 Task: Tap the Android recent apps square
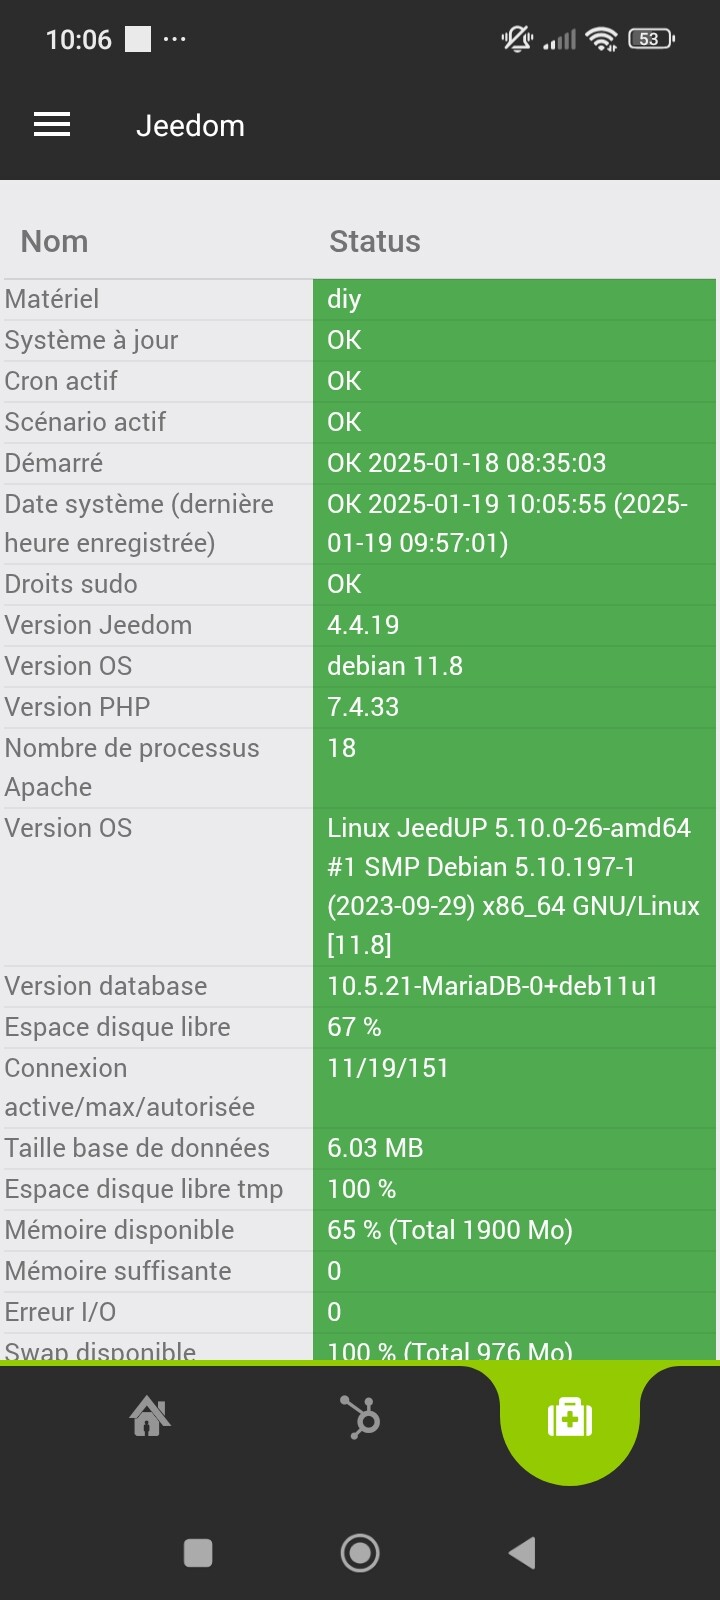[x=198, y=1553]
